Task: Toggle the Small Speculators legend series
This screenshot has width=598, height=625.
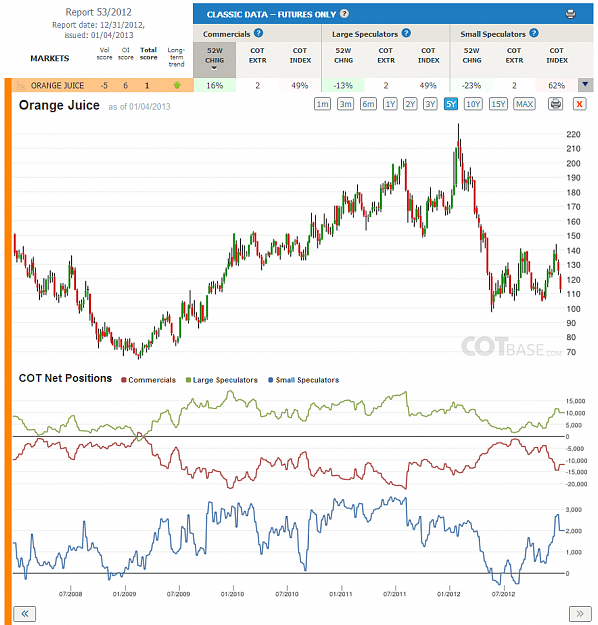Action: pyautogui.click(x=304, y=380)
